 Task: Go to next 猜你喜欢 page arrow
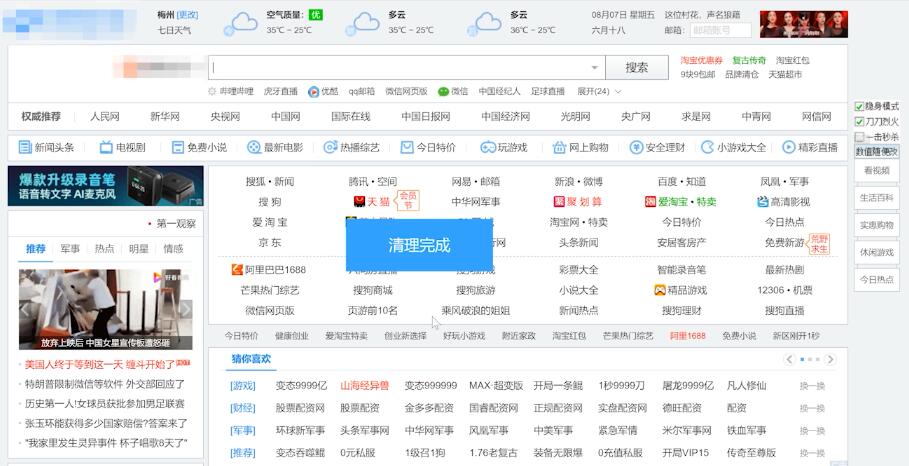pos(830,359)
